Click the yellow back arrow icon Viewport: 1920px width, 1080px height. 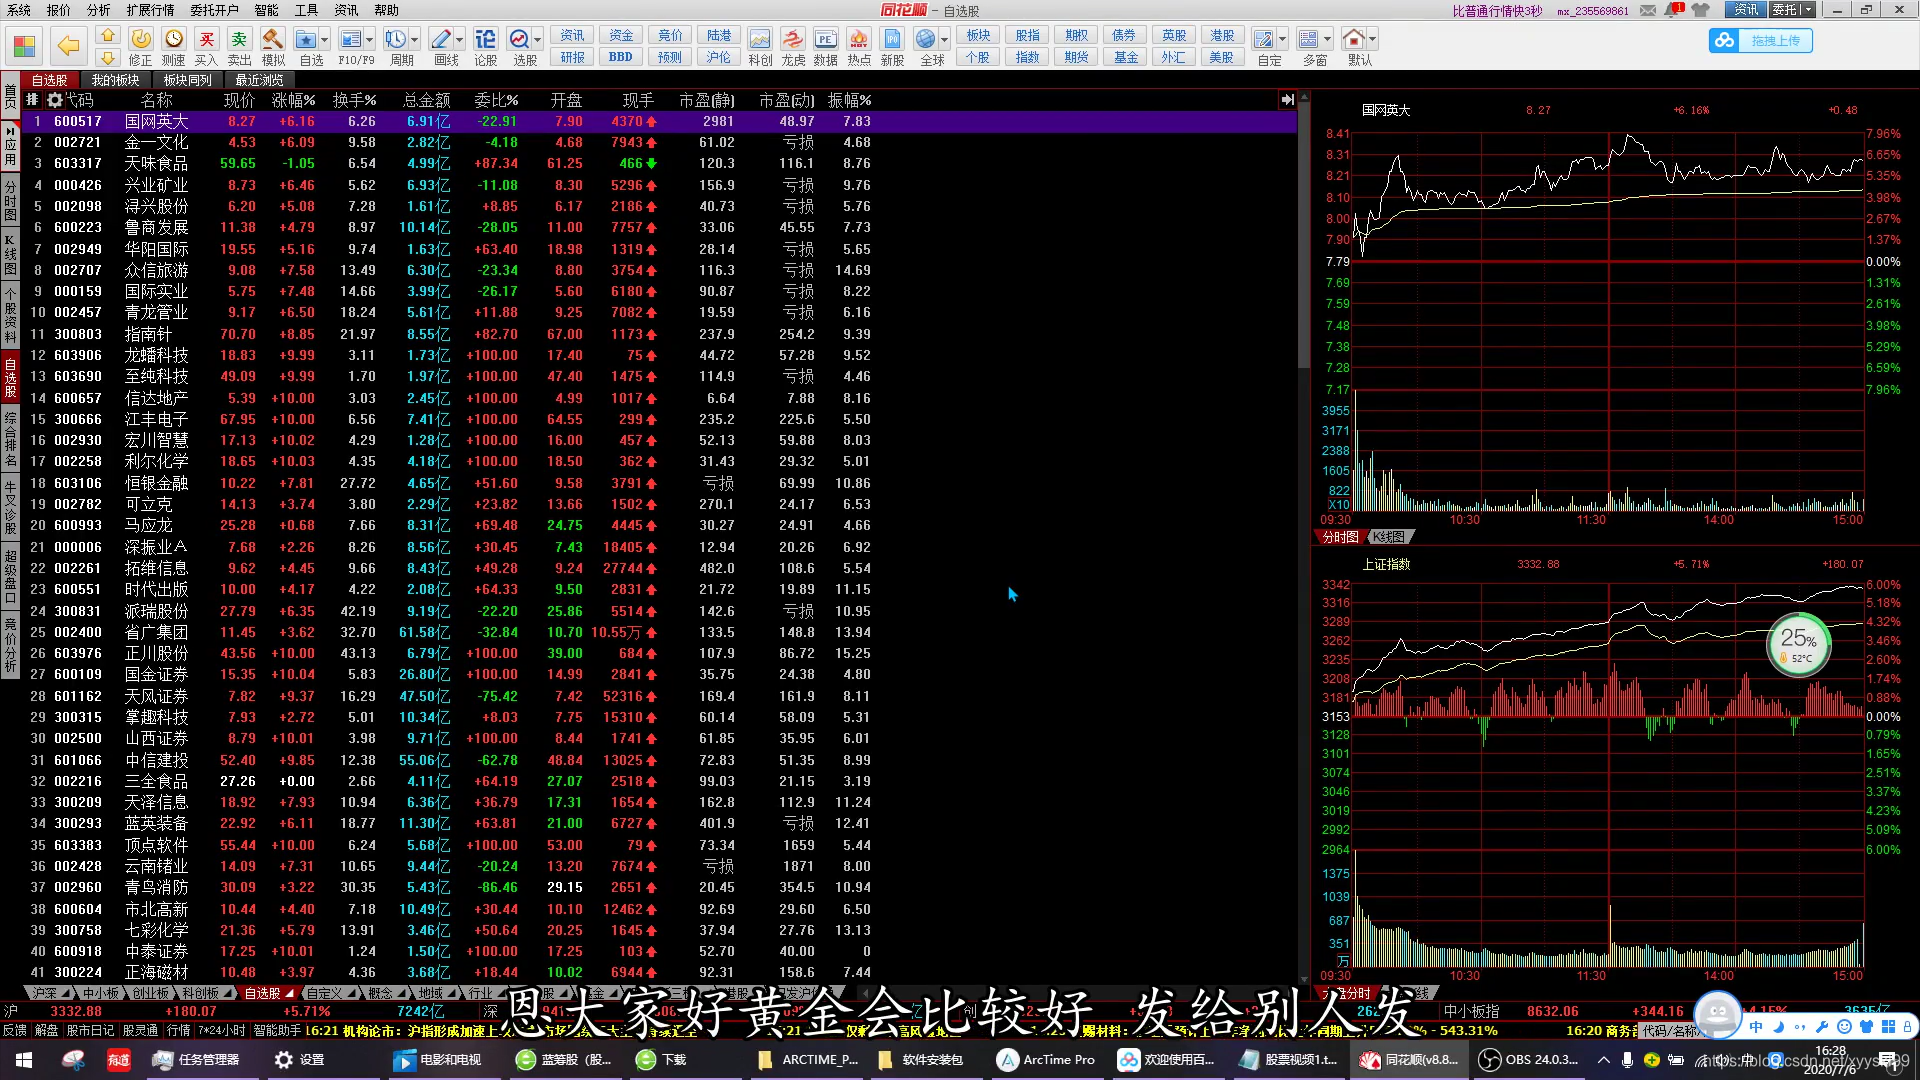68,45
